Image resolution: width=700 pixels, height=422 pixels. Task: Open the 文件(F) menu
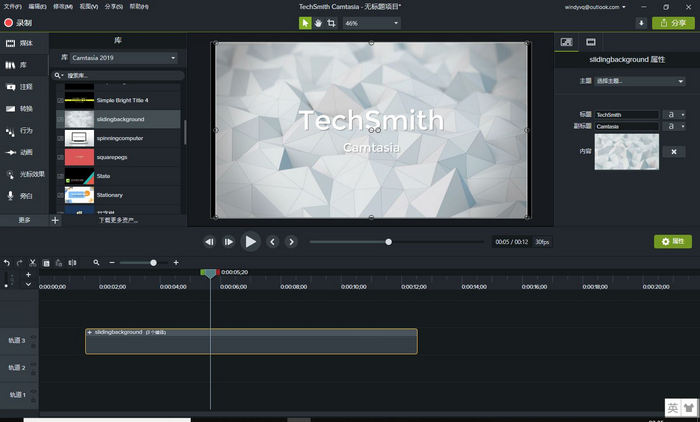tap(12, 7)
